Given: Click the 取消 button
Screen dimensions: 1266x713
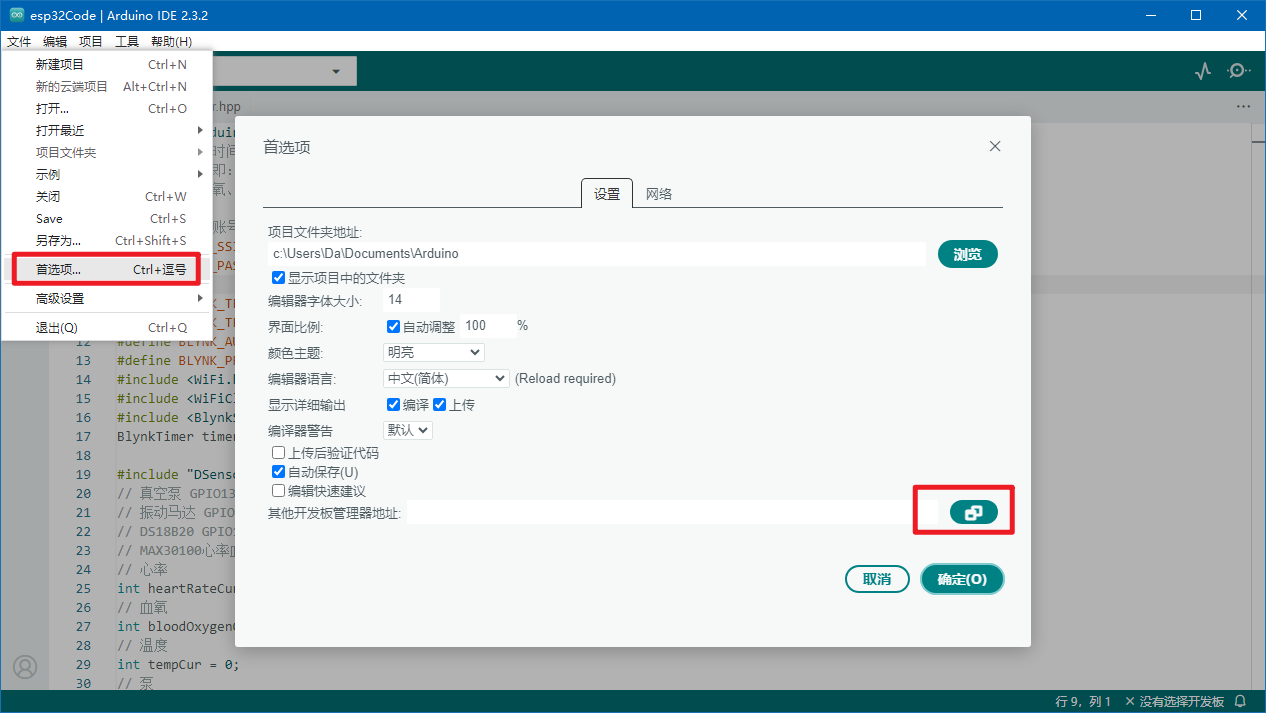Looking at the screenshot, I should [877, 579].
